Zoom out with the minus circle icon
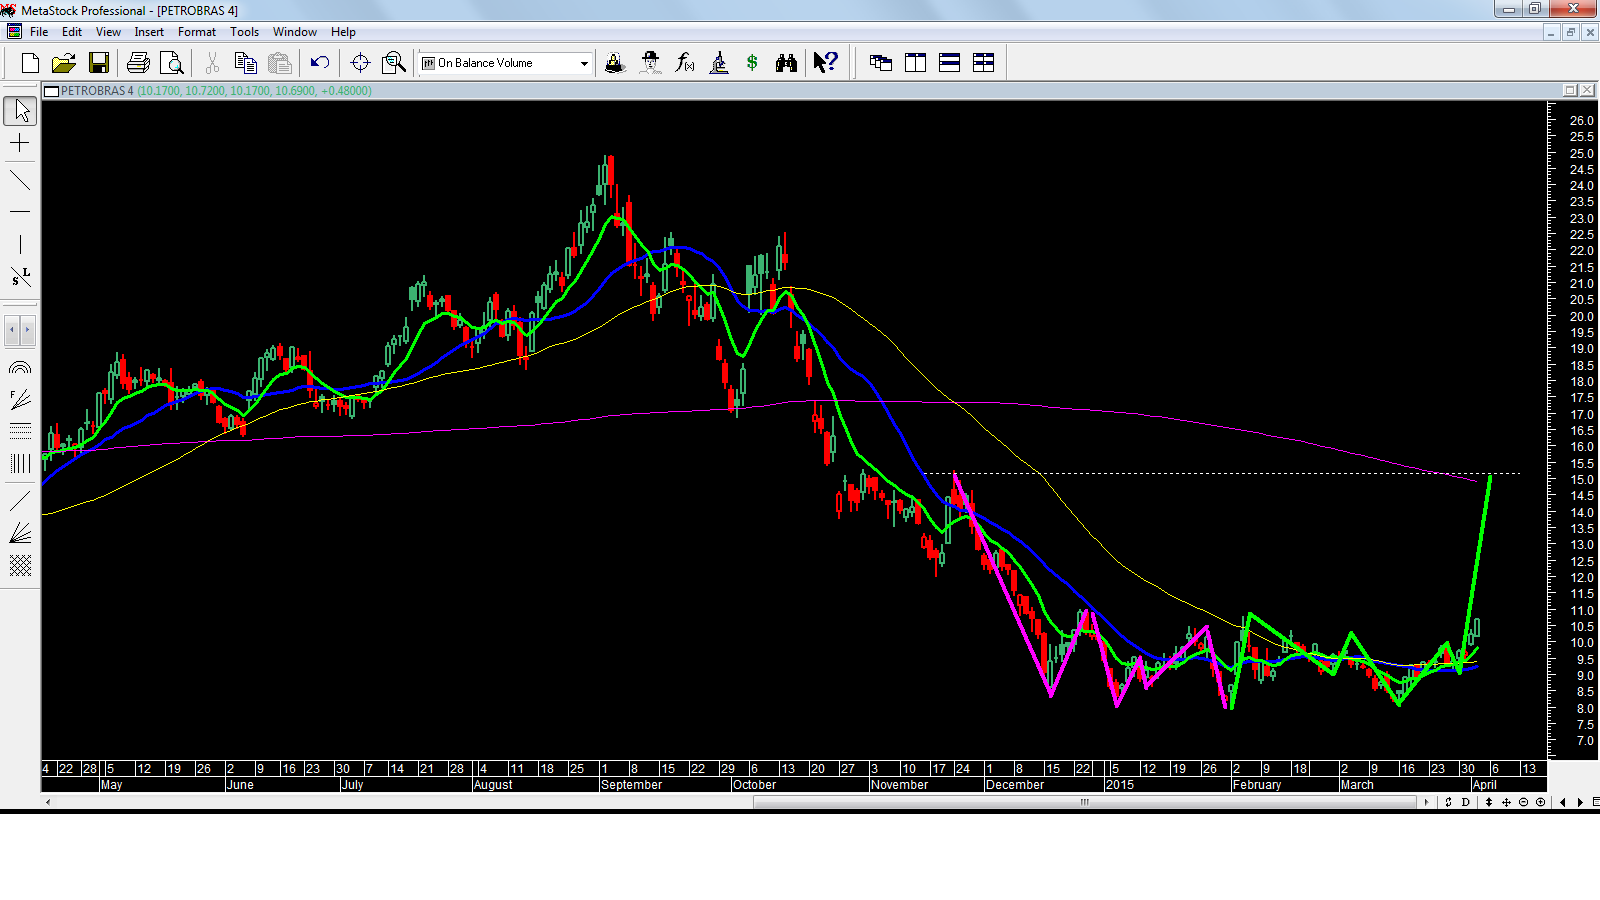The height and width of the screenshot is (900, 1600). [x=1524, y=802]
